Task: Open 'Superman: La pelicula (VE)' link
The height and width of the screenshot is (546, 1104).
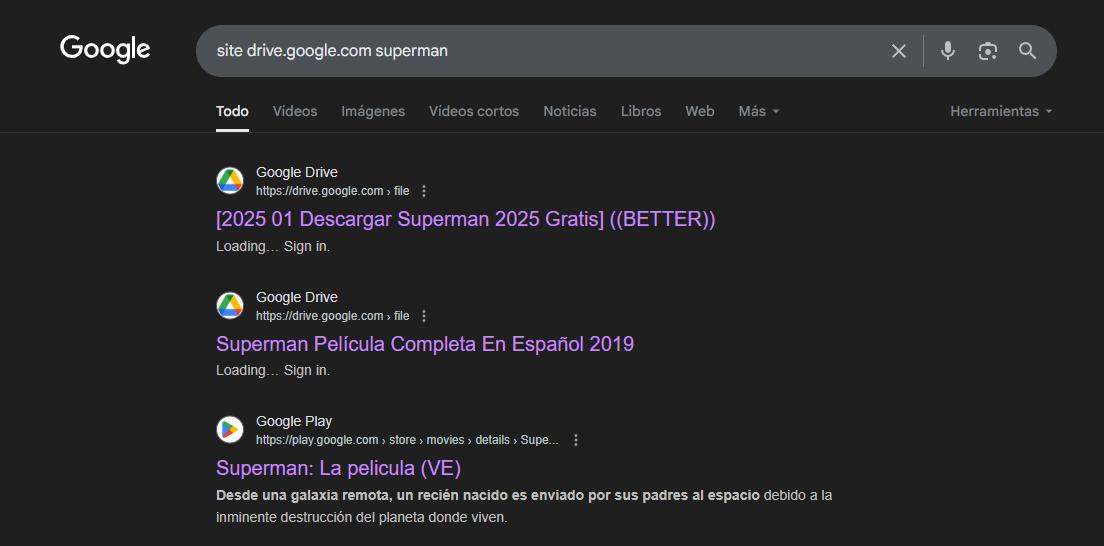Action: point(338,468)
